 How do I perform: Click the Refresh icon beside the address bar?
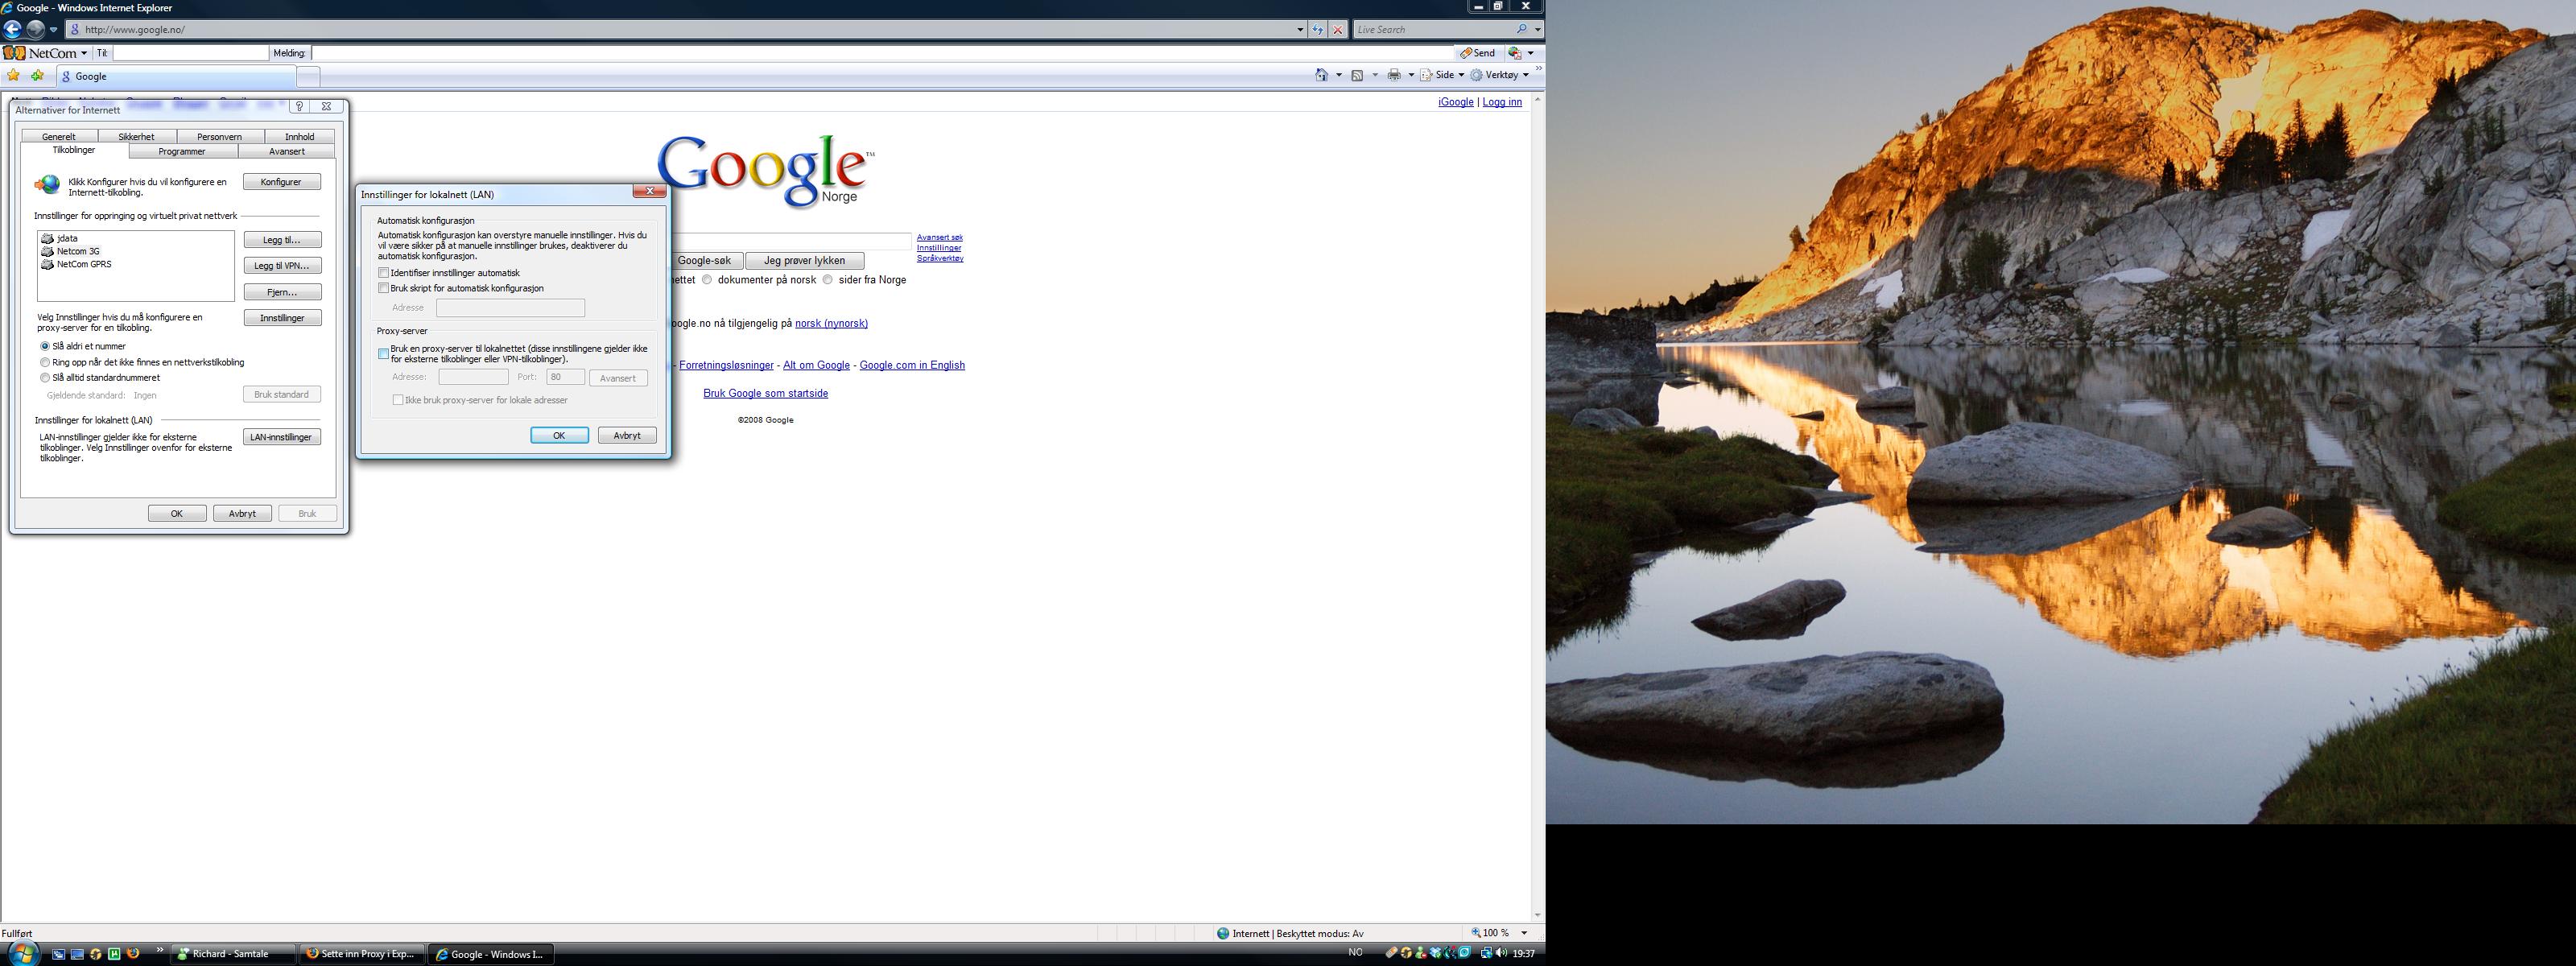[1318, 29]
